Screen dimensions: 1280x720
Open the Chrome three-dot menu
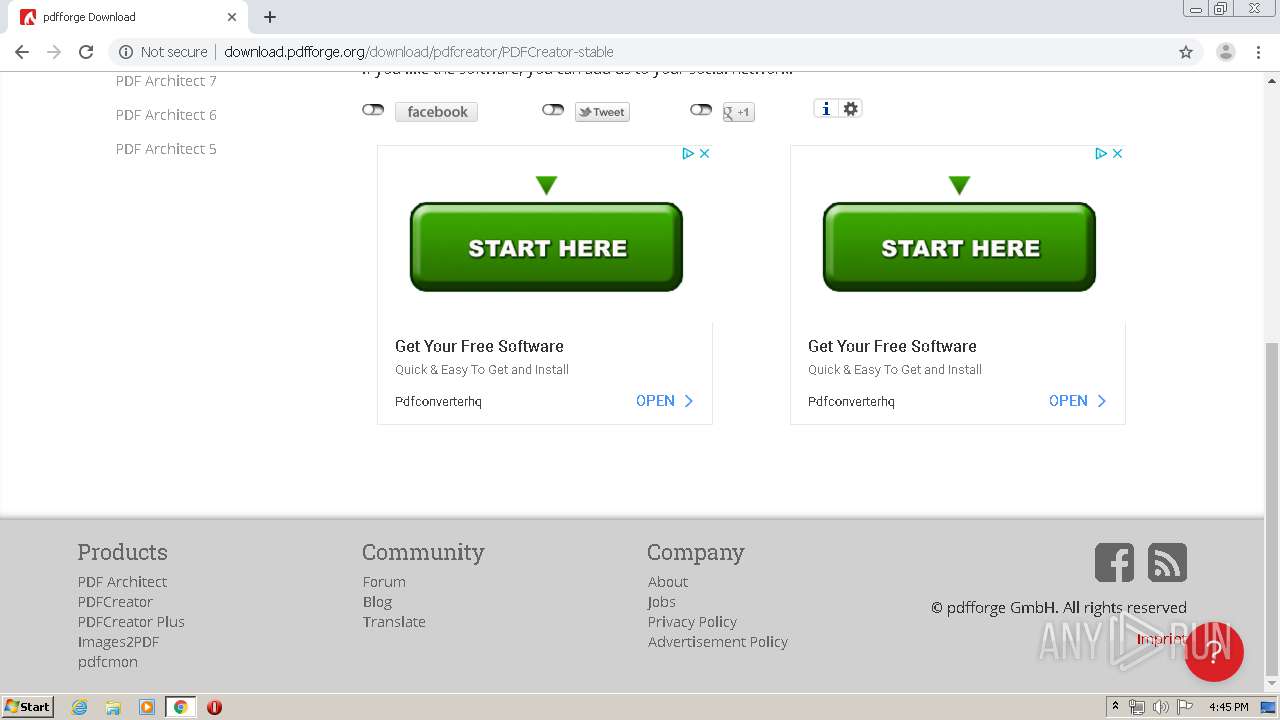coord(1258,52)
